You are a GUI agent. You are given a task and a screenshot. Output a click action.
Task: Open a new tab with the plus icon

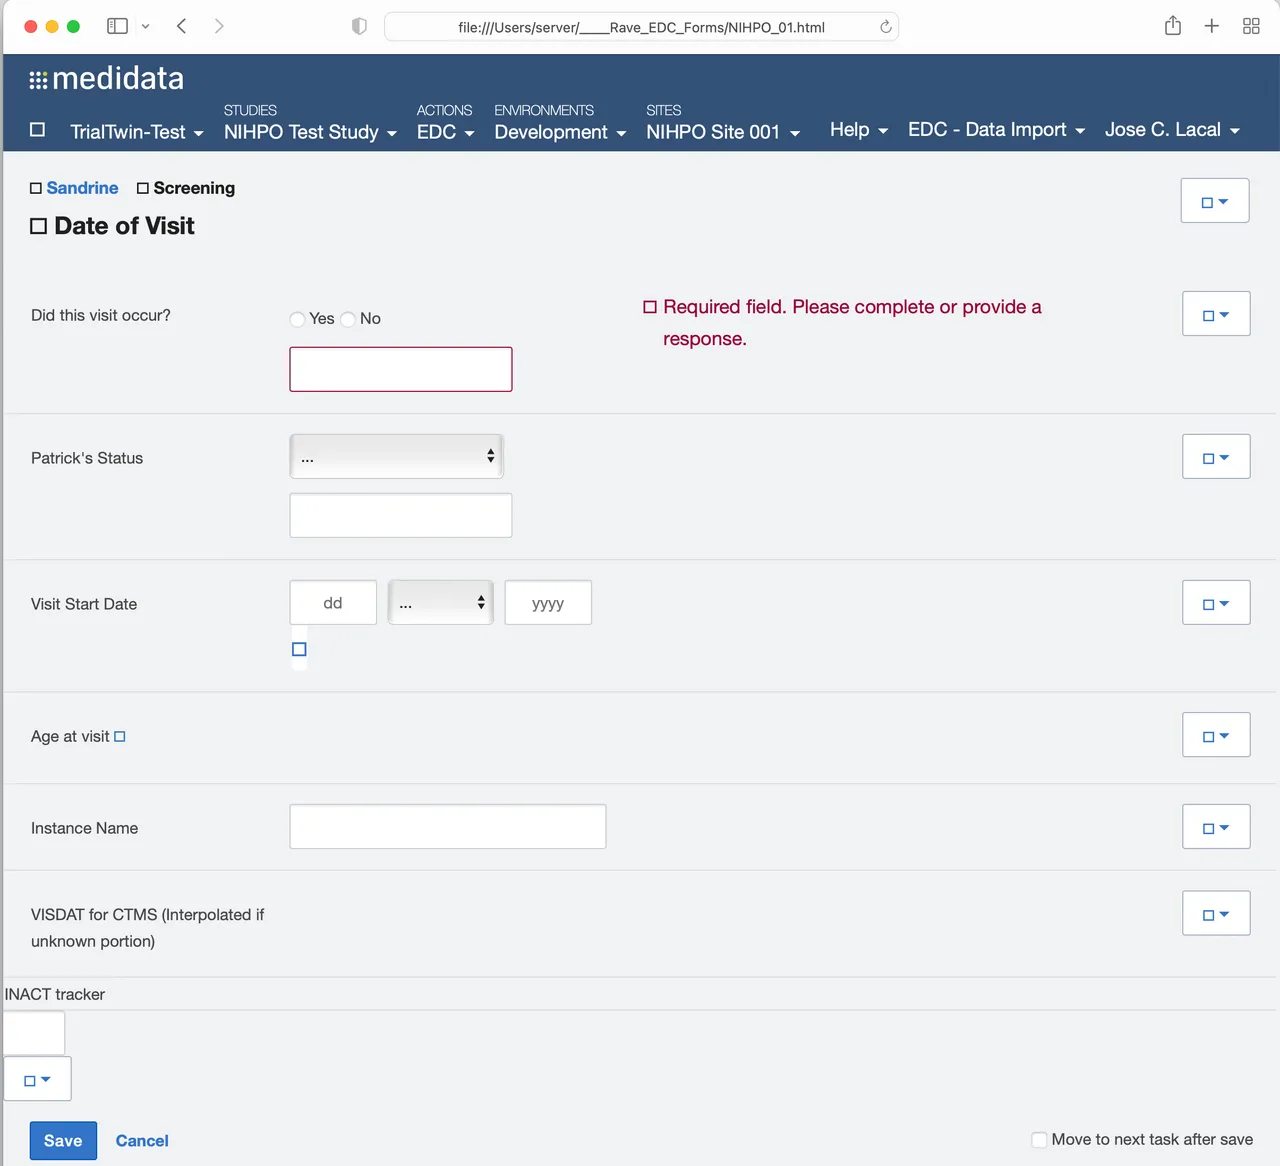pyautogui.click(x=1211, y=26)
